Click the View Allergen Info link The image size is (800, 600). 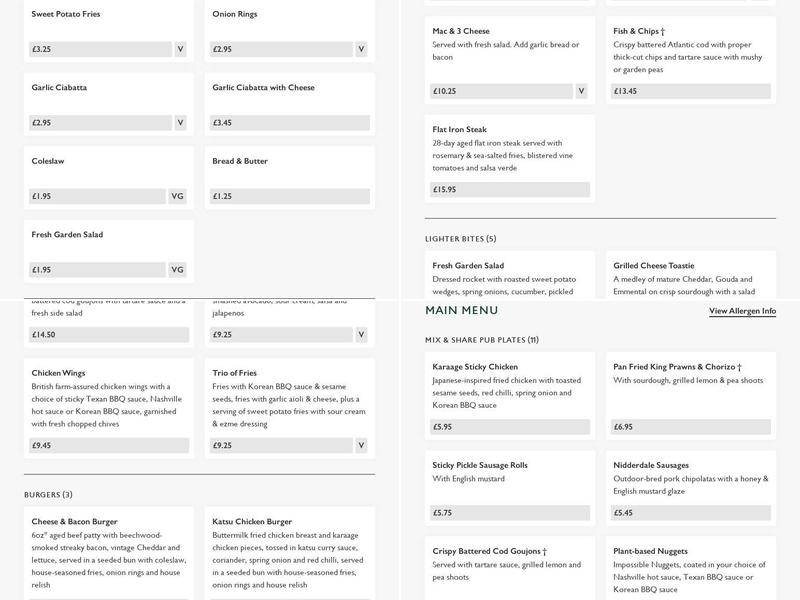(742, 311)
